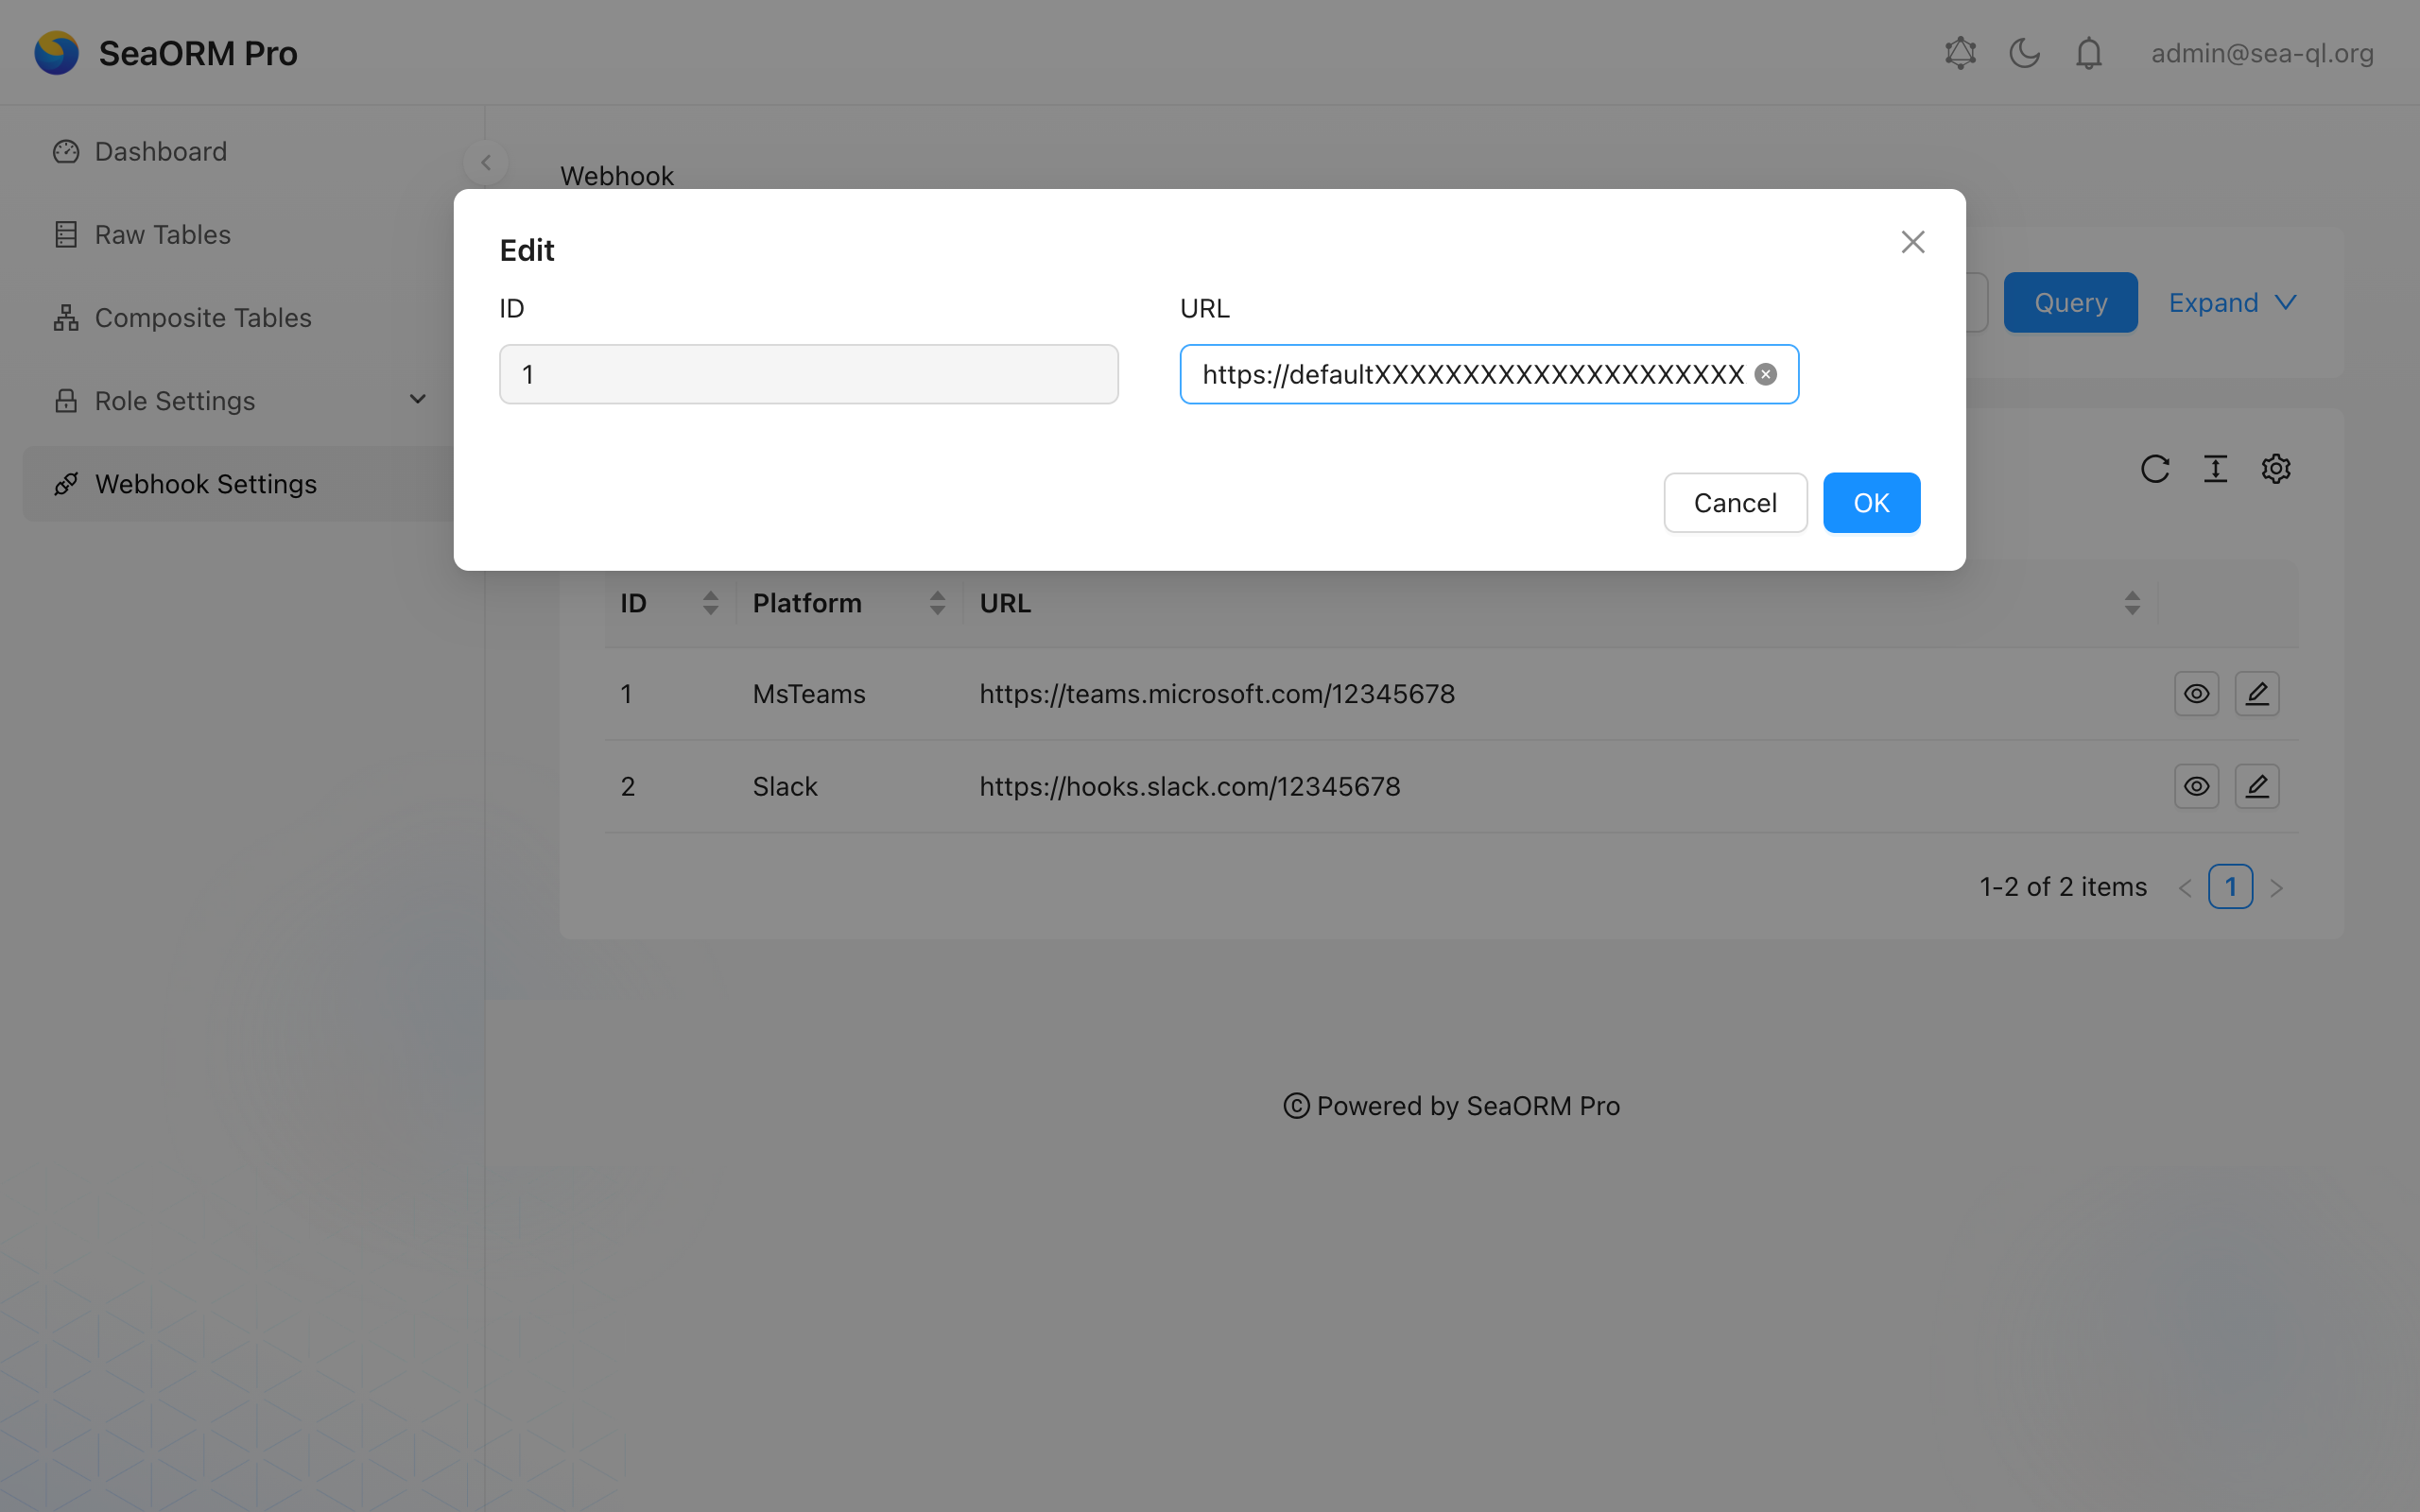Viewport: 2420px width, 1512px height.
Task: Reload the table with the refresh icon
Action: click(x=2155, y=469)
